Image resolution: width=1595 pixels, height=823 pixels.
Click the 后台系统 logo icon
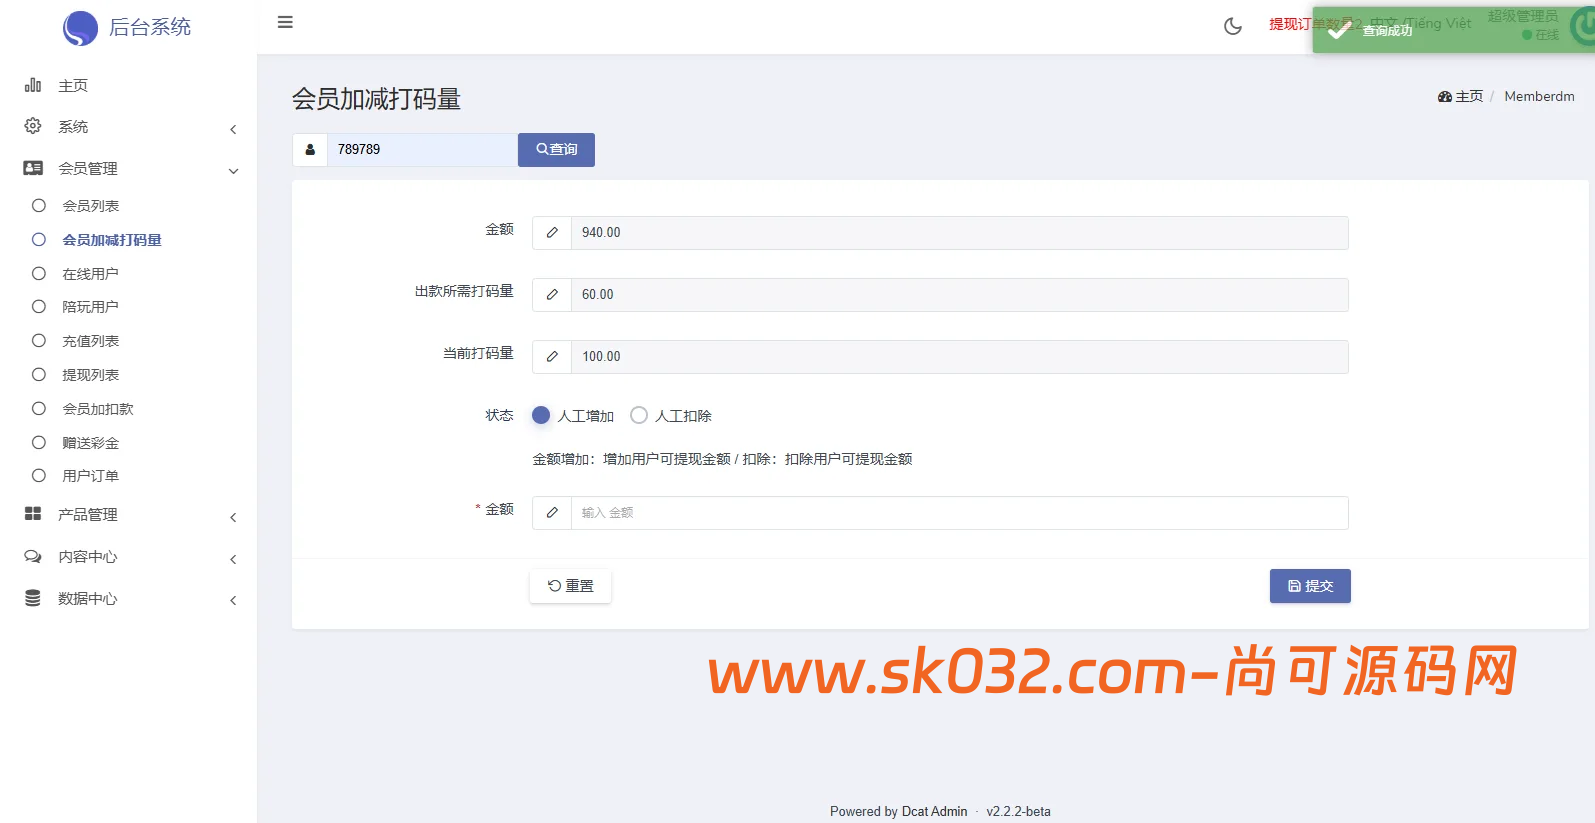tap(80, 28)
